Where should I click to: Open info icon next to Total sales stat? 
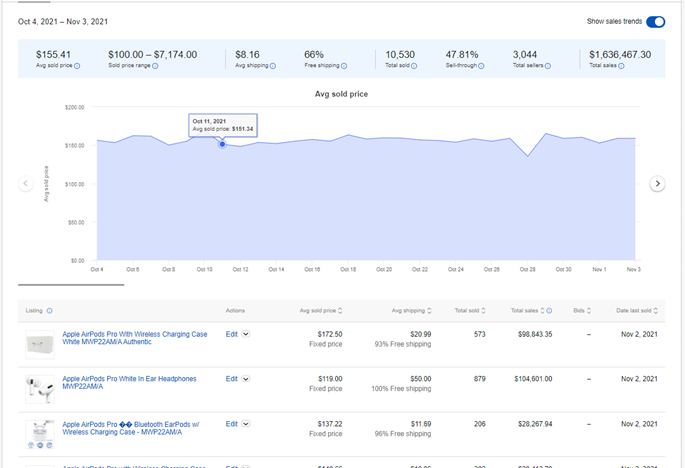[621, 66]
